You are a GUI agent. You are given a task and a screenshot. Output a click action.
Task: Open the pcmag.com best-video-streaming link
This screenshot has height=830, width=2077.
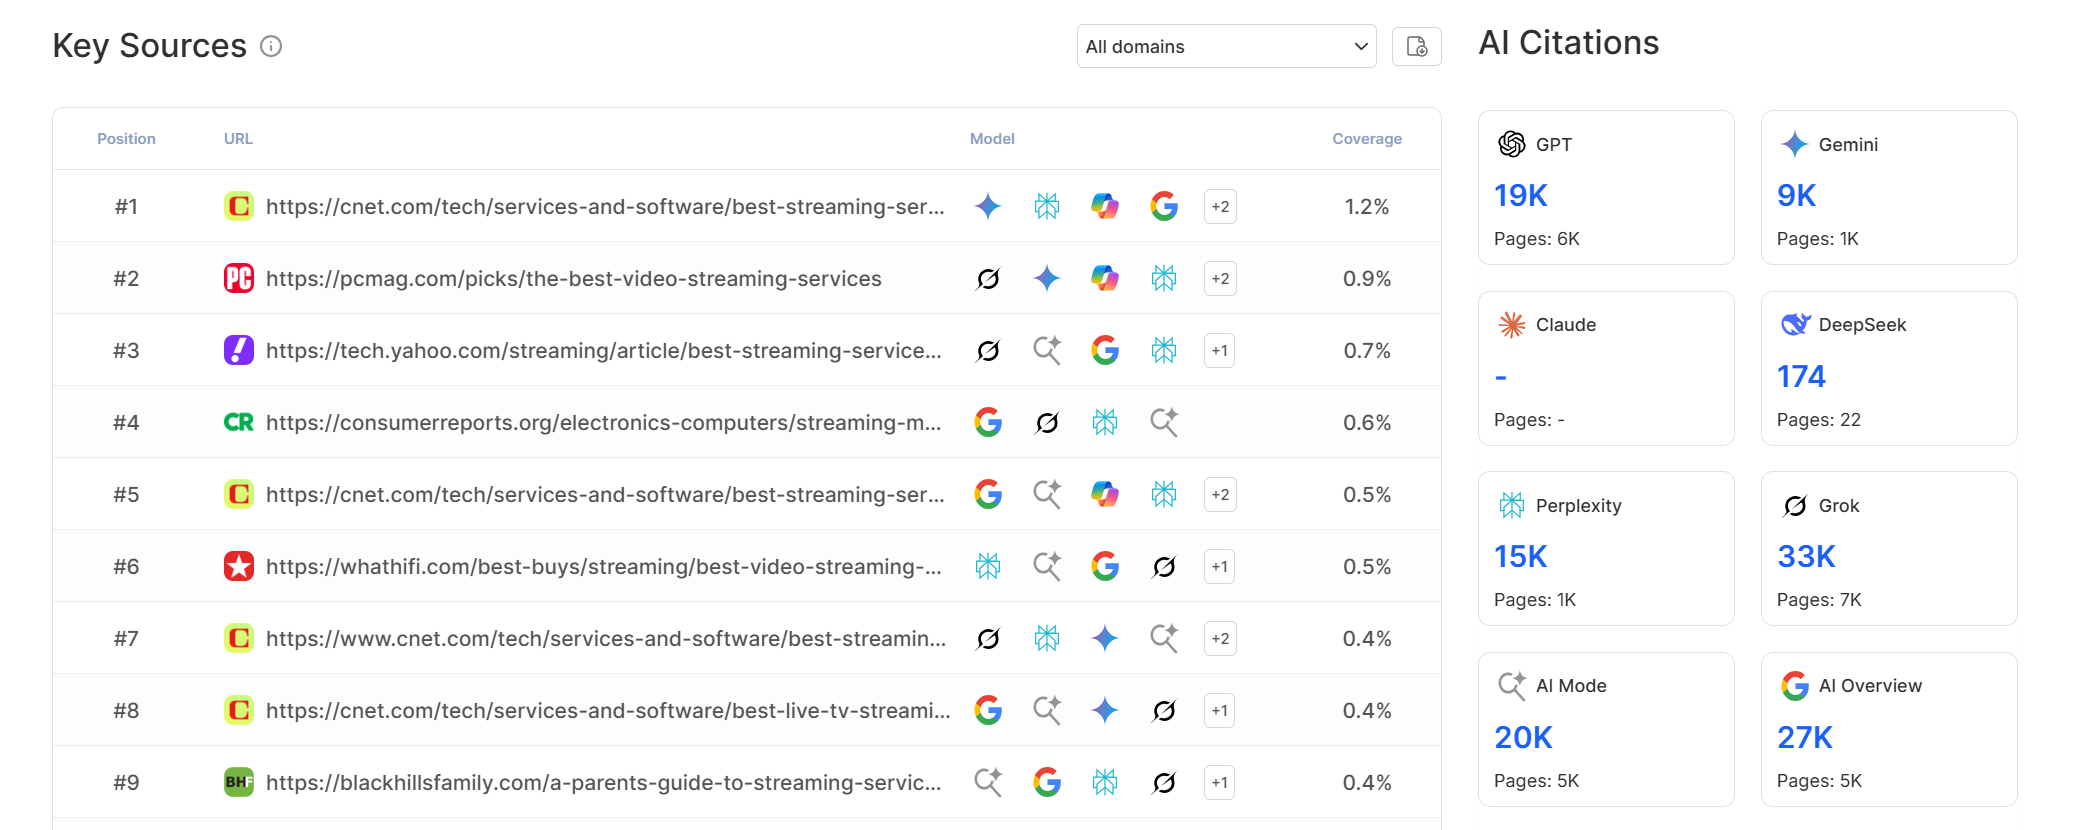[574, 278]
